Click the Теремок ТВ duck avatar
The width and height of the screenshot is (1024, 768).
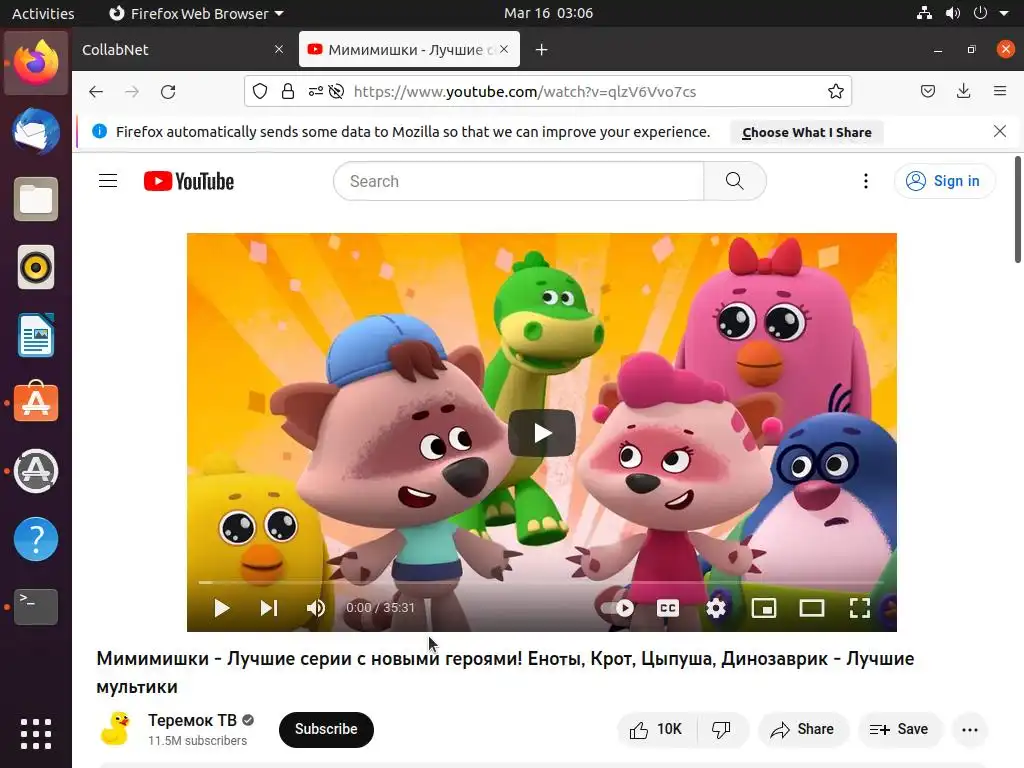tap(116, 729)
